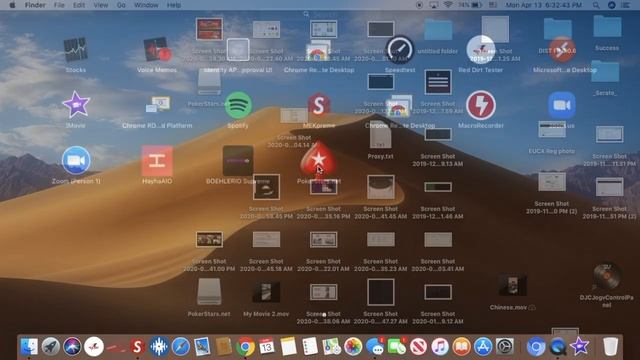Select the _Serato_ folder
Viewport: 640px width, 360px height.
(605, 71)
